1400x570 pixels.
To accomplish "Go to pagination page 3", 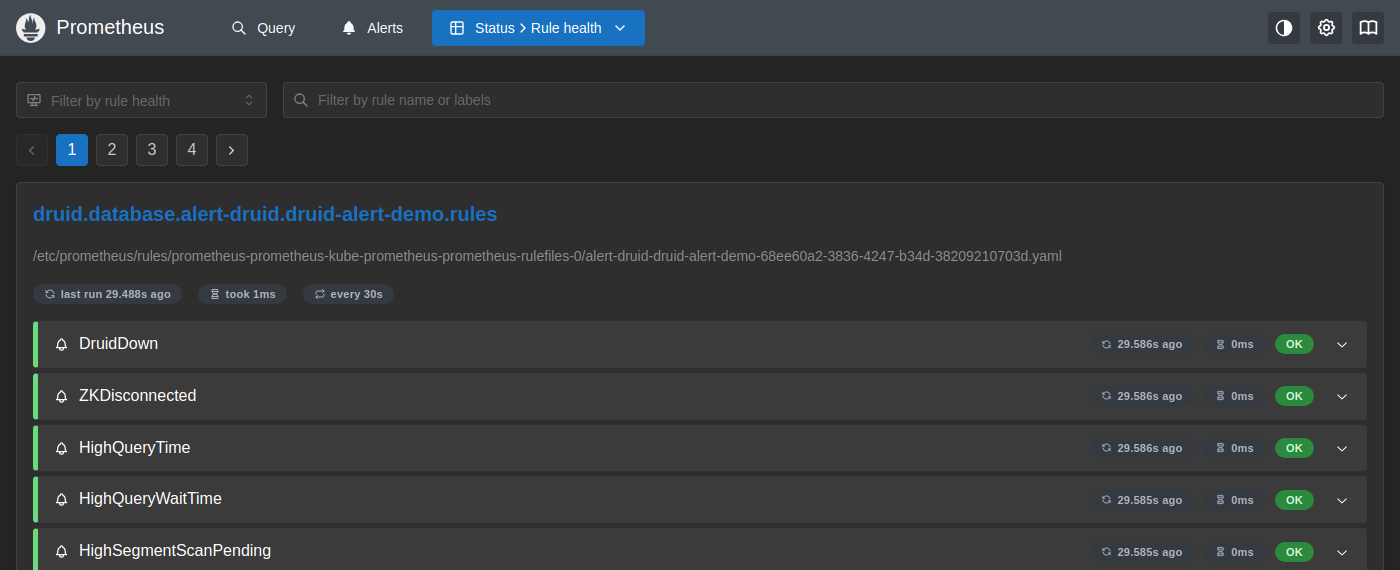I will 152,150.
